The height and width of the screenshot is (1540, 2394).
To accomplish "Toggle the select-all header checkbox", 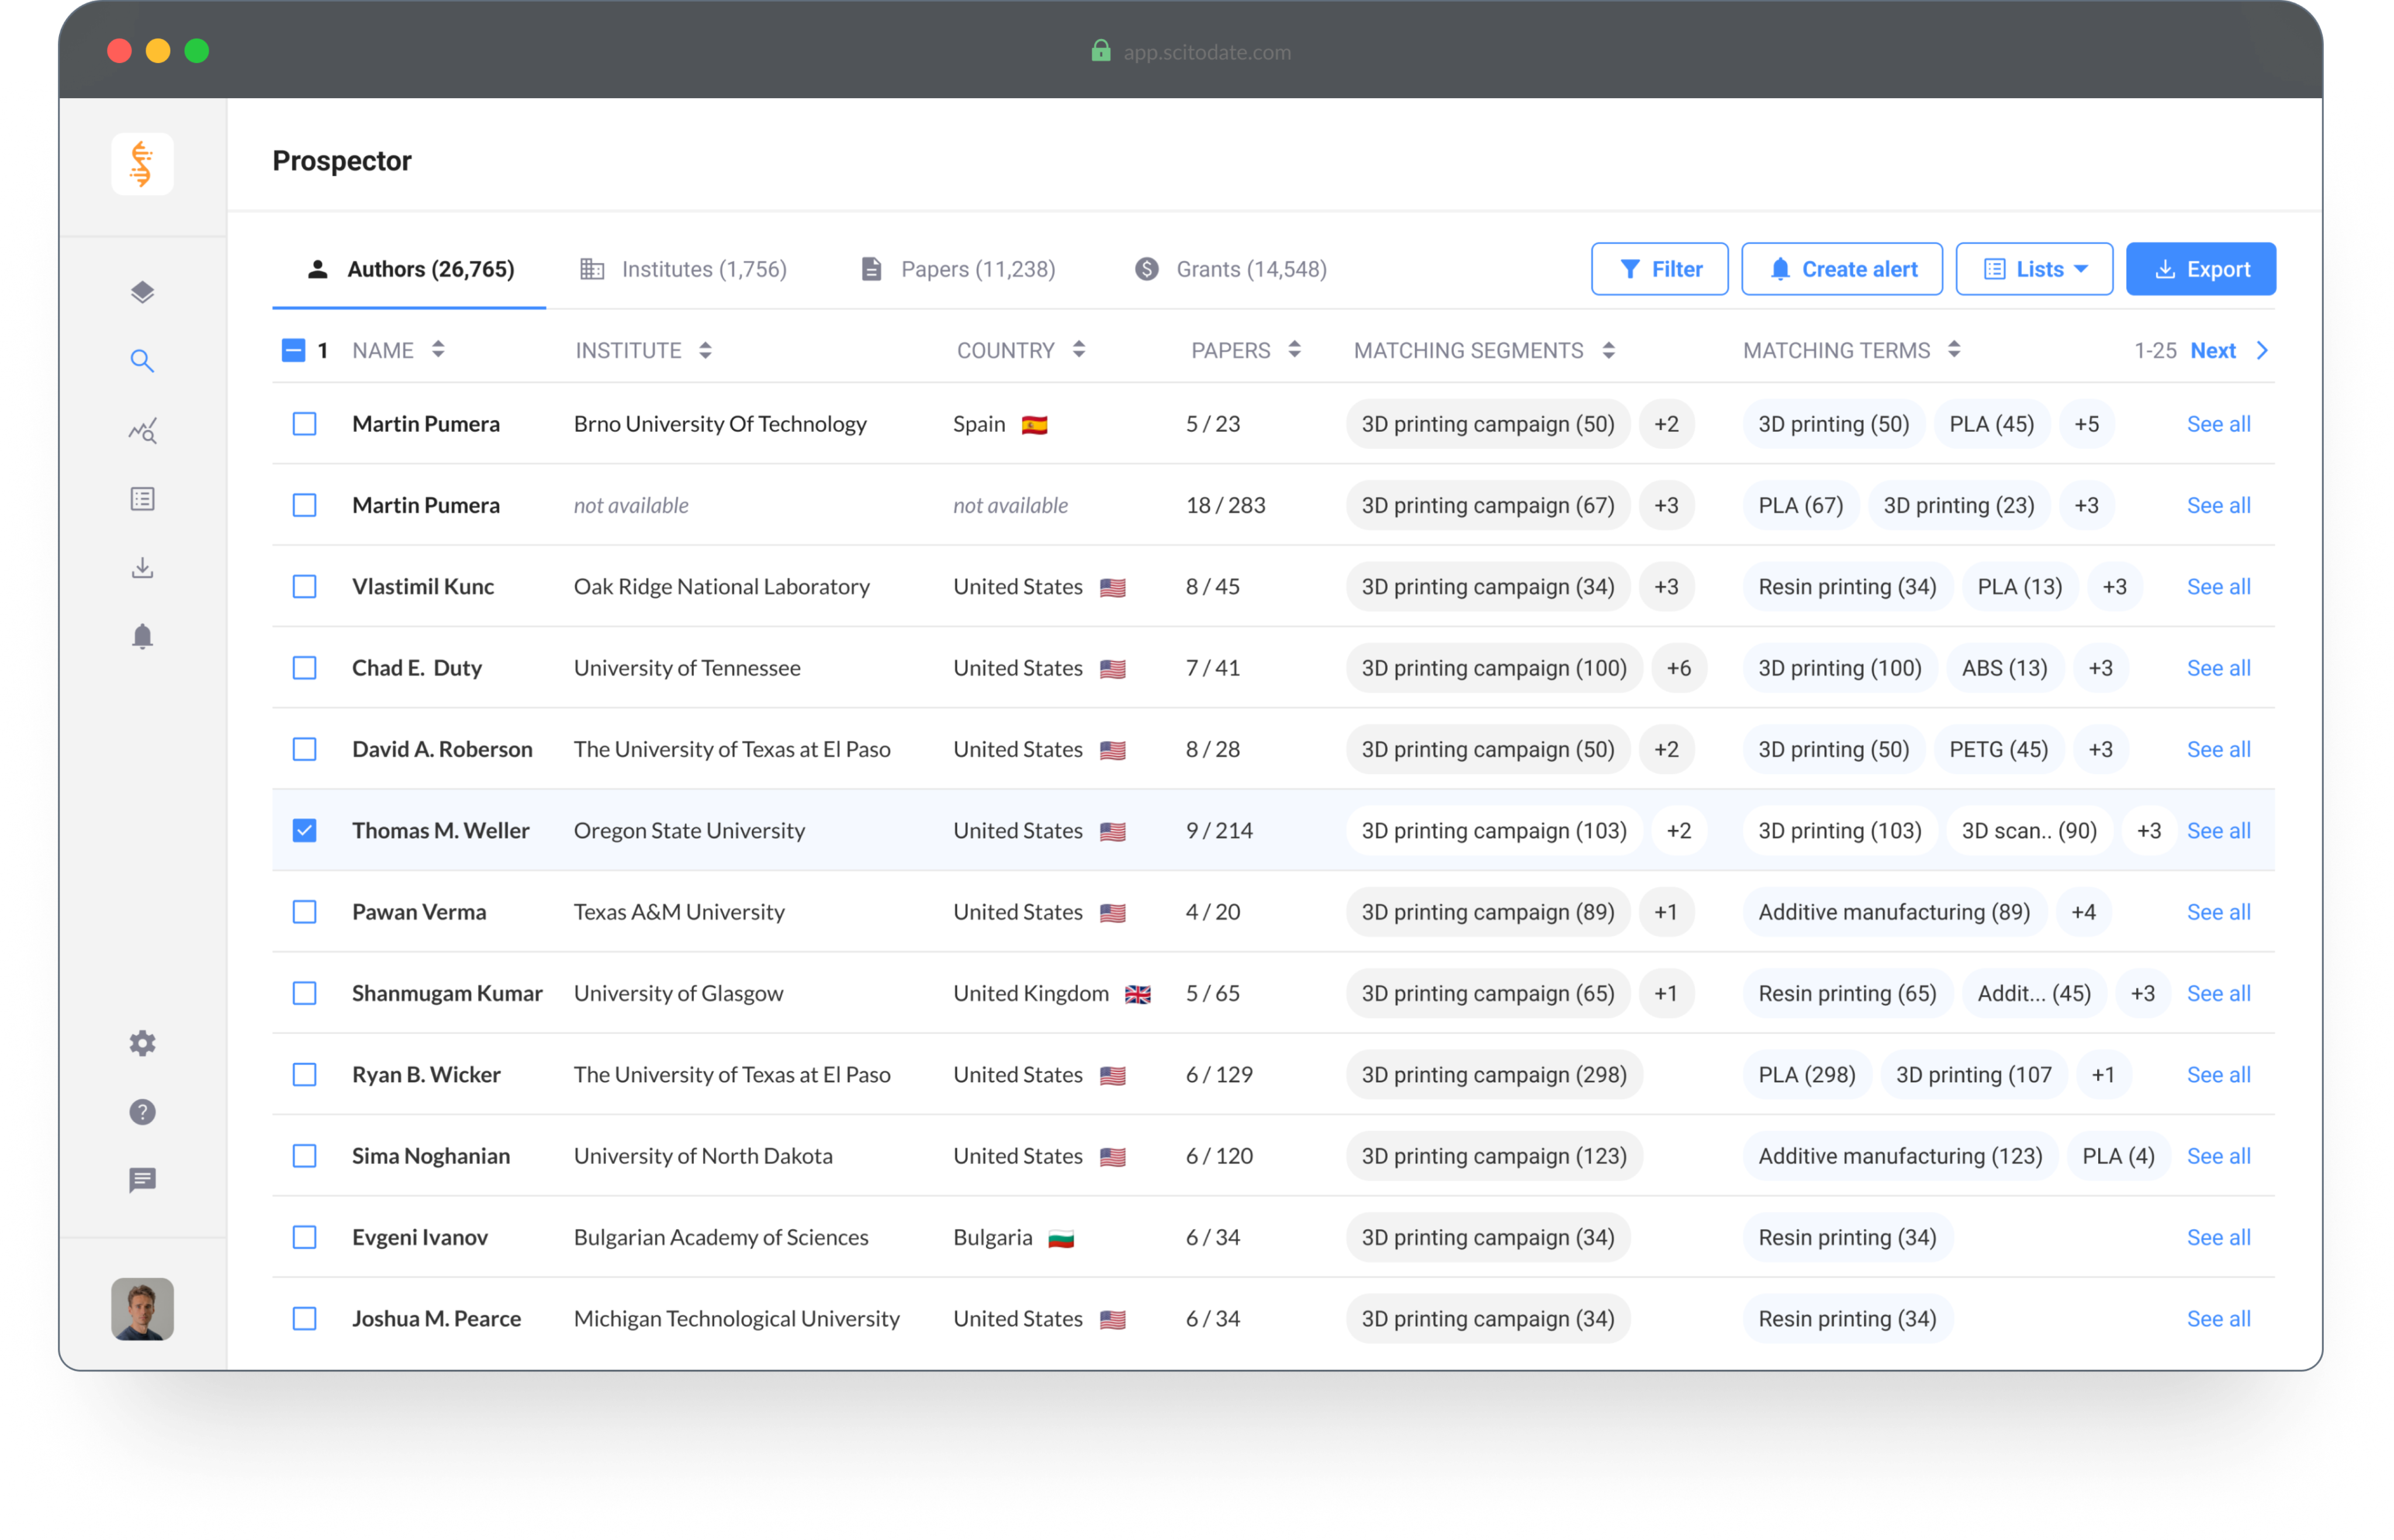I will [x=293, y=350].
